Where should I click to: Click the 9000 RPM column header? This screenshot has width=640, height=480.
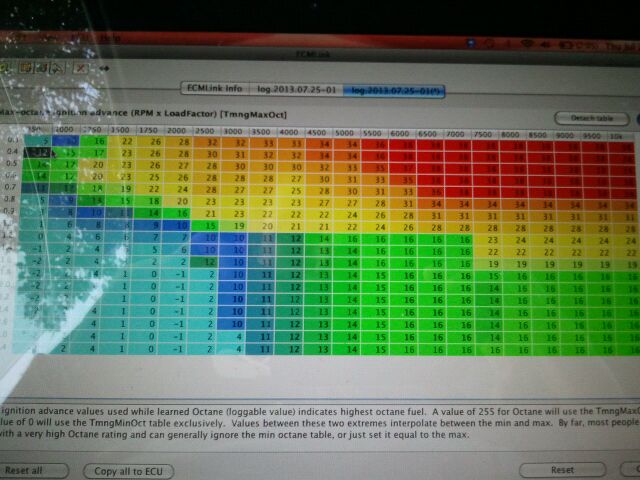(566, 134)
